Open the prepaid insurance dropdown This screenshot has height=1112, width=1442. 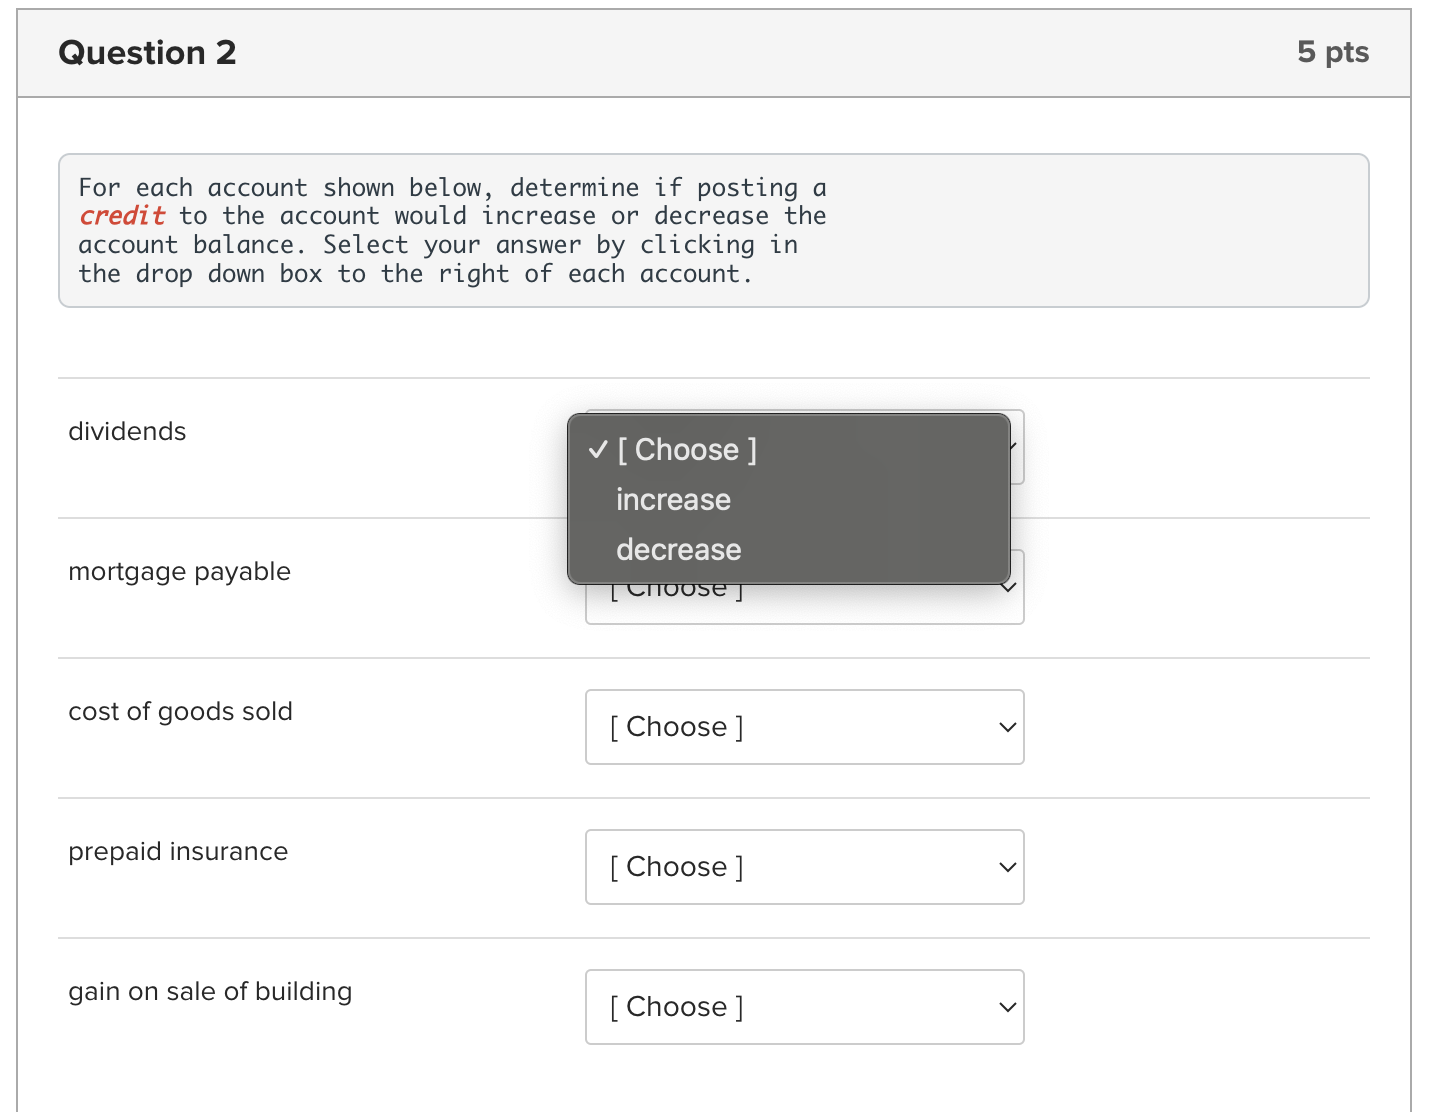coord(804,867)
